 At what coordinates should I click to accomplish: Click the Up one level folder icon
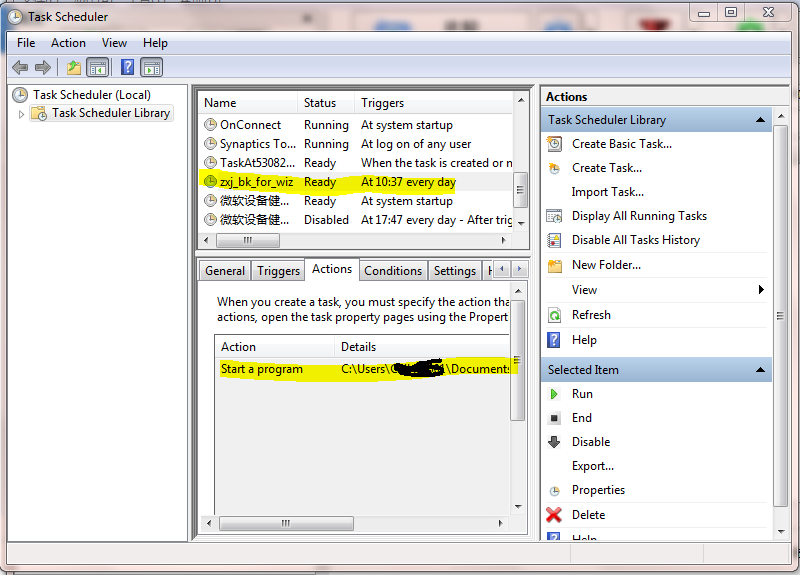[74, 67]
